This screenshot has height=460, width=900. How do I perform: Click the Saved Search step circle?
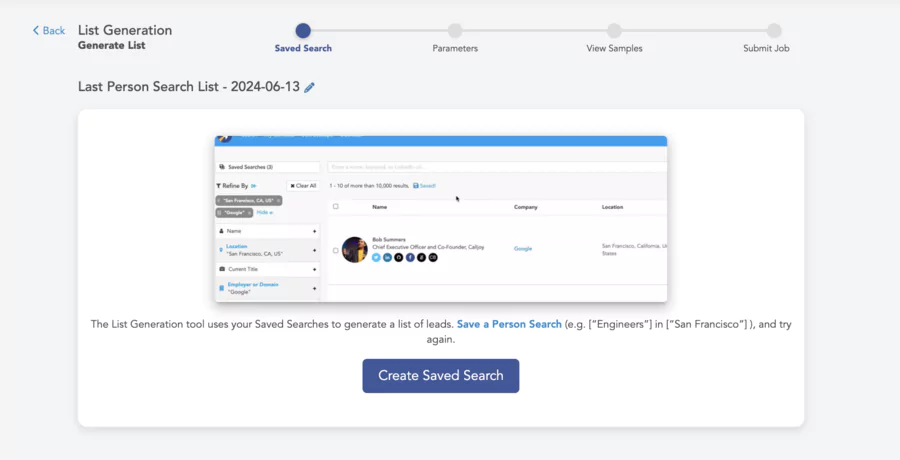(x=303, y=30)
